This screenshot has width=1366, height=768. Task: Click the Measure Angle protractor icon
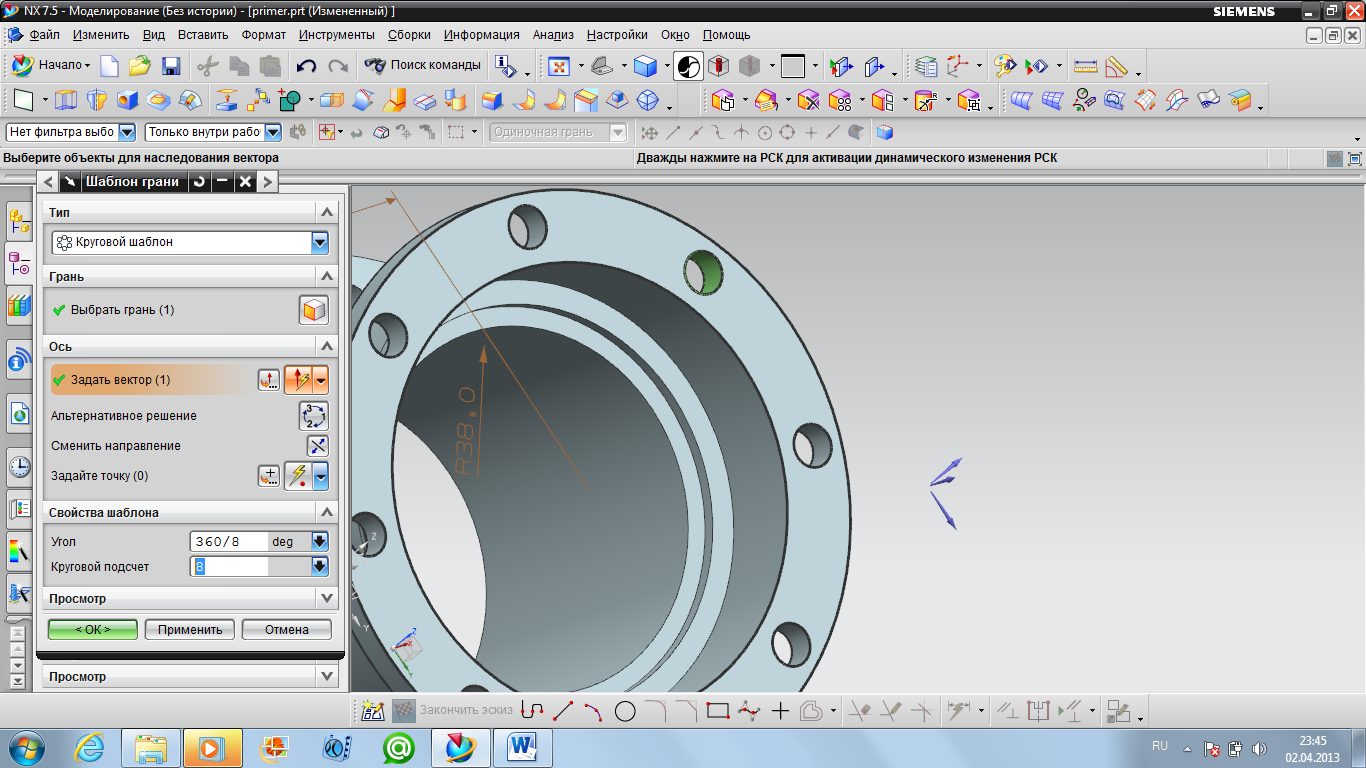pyautogui.click(x=1116, y=66)
